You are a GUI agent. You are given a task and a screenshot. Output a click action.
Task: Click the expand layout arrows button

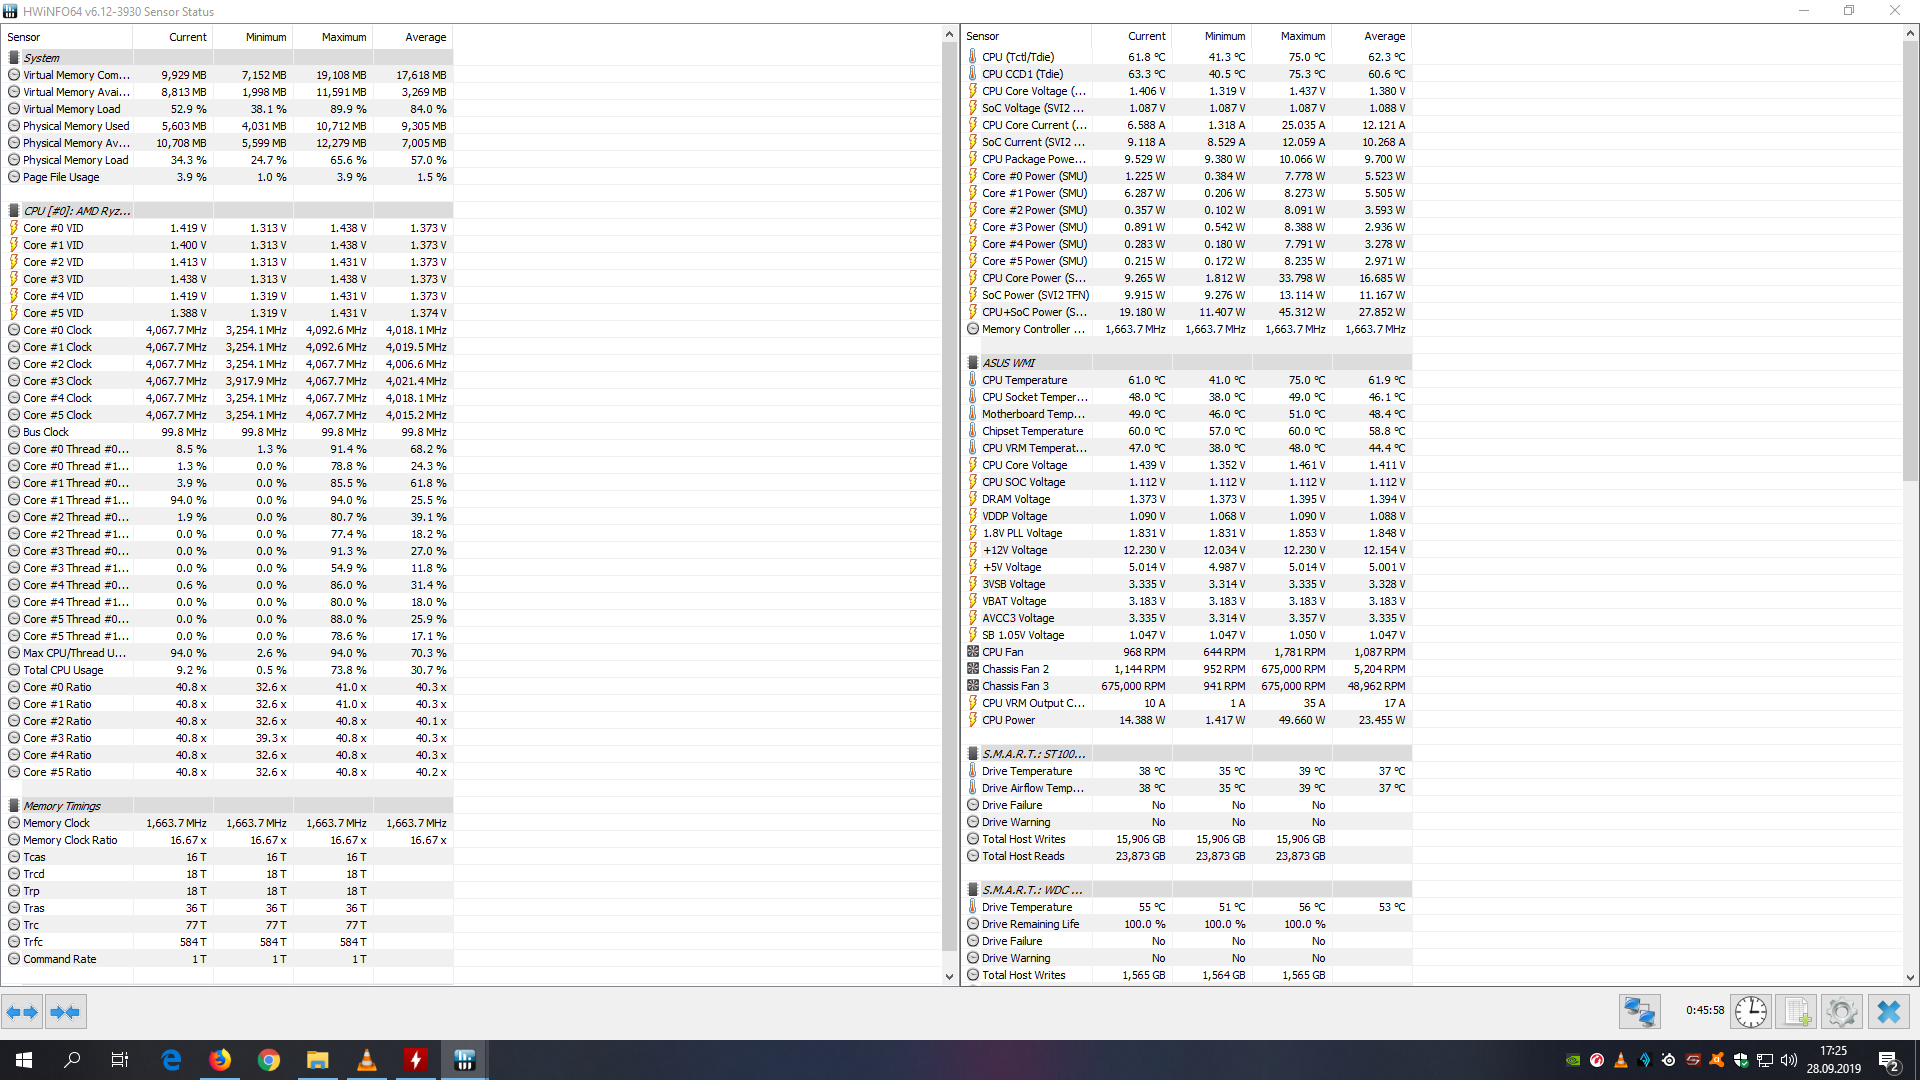click(22, 1012)
